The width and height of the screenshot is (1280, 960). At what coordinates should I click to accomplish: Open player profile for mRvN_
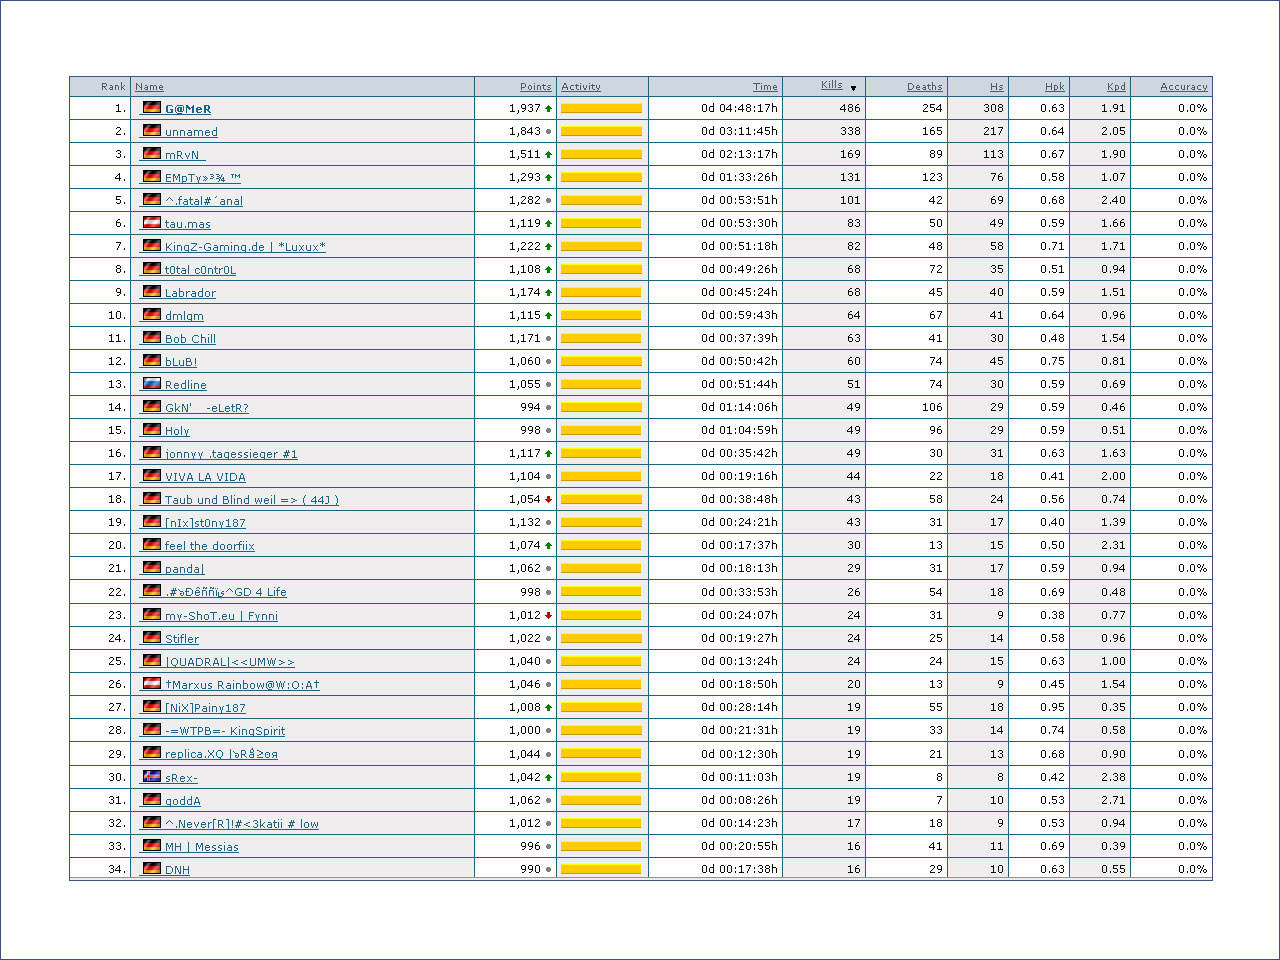[x=184, y=155]
